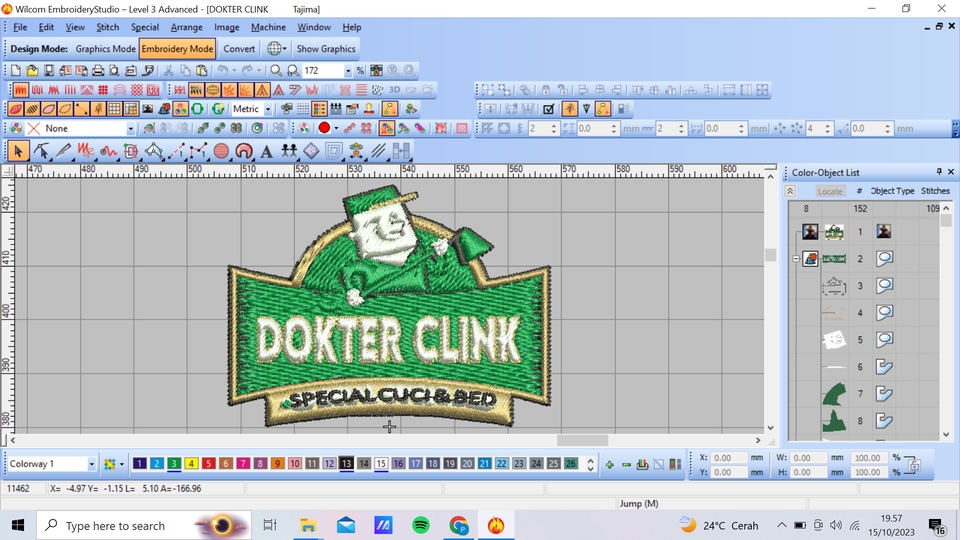
Task: Select object row 7 in Color-Object List
Action: [863, 394]
